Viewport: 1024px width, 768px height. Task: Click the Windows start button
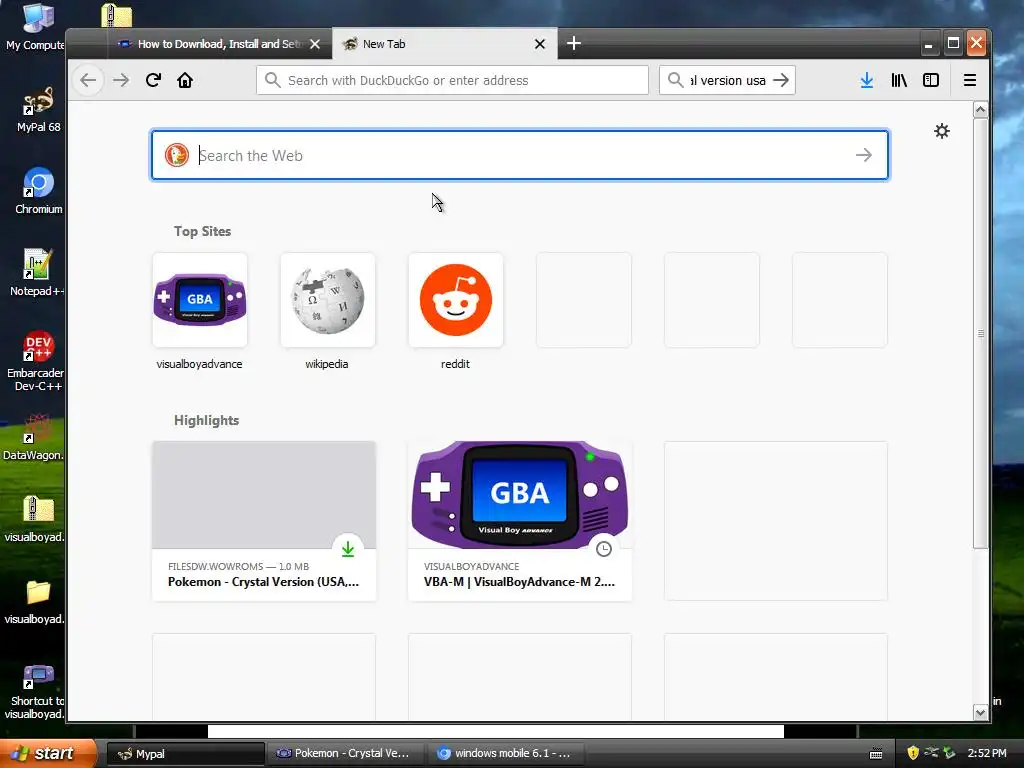point(48,753)
